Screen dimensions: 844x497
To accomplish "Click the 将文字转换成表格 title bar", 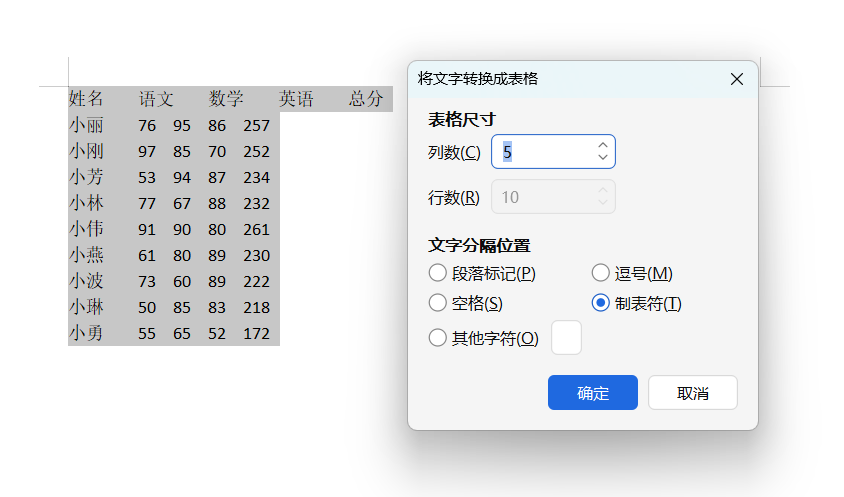I will point(560,79).
